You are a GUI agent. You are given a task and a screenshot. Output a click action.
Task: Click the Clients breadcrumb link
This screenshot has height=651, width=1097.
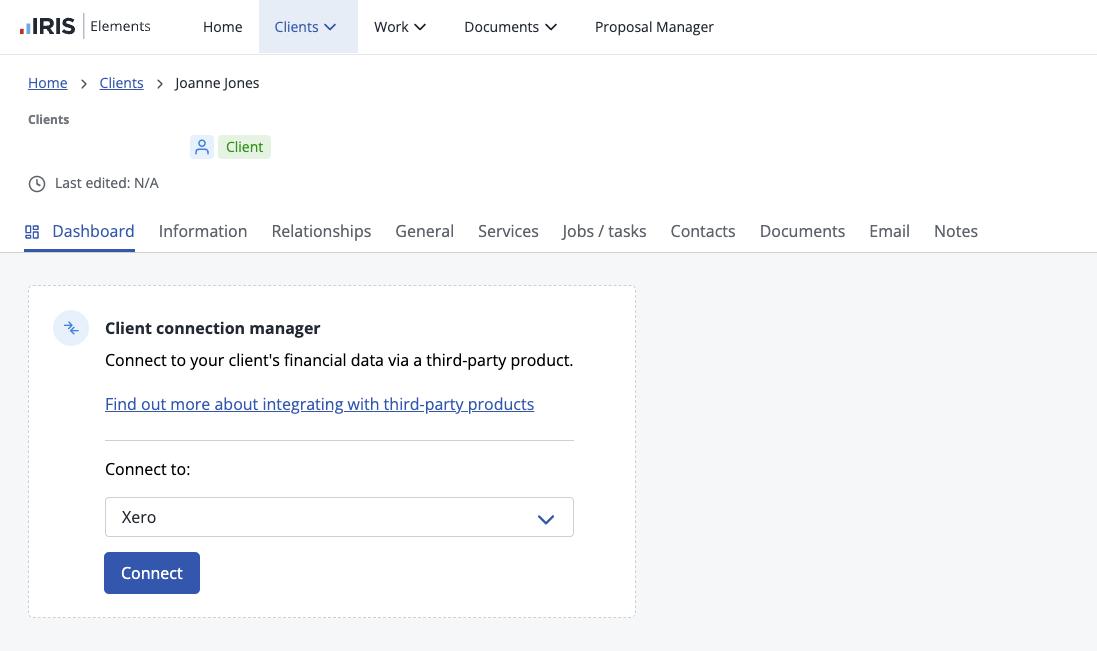click(121, 83)
